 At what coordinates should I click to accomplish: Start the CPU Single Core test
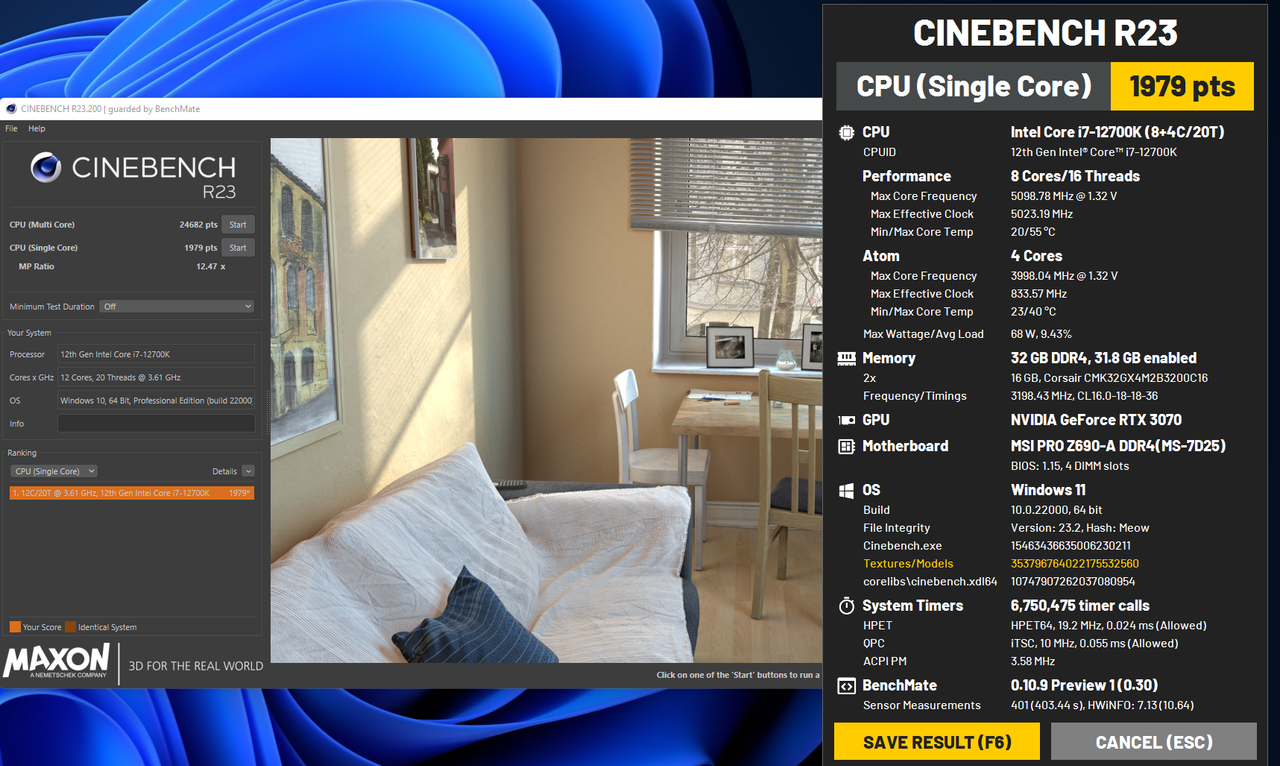coord(238,247)
